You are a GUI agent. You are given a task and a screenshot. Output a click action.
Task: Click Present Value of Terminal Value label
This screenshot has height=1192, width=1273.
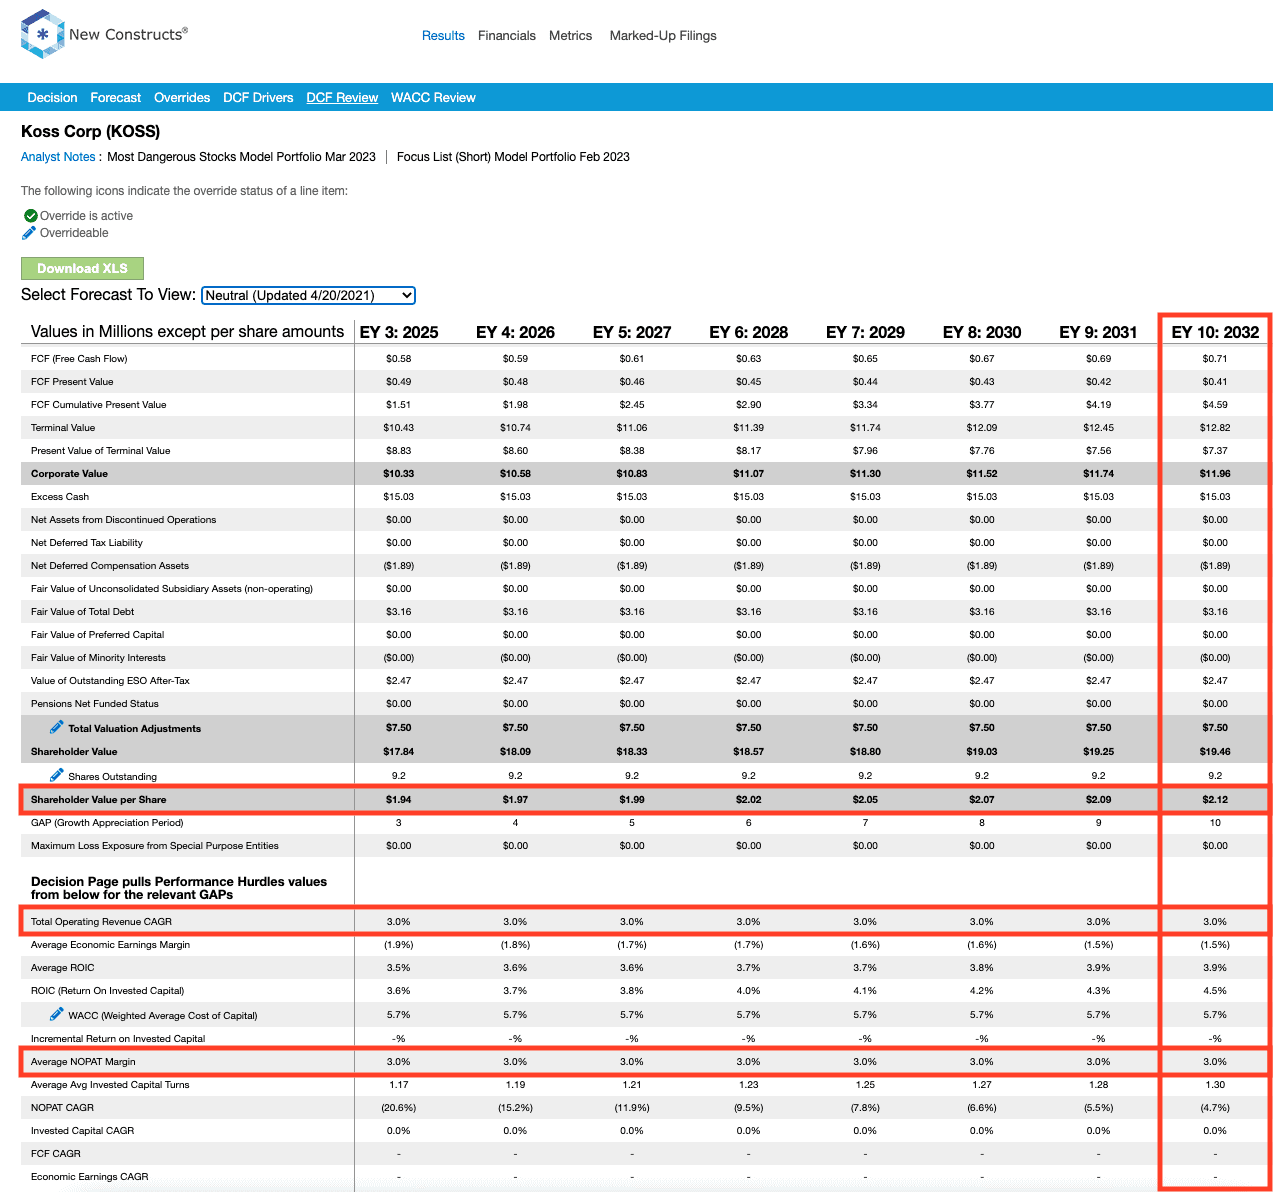[101, 451]
